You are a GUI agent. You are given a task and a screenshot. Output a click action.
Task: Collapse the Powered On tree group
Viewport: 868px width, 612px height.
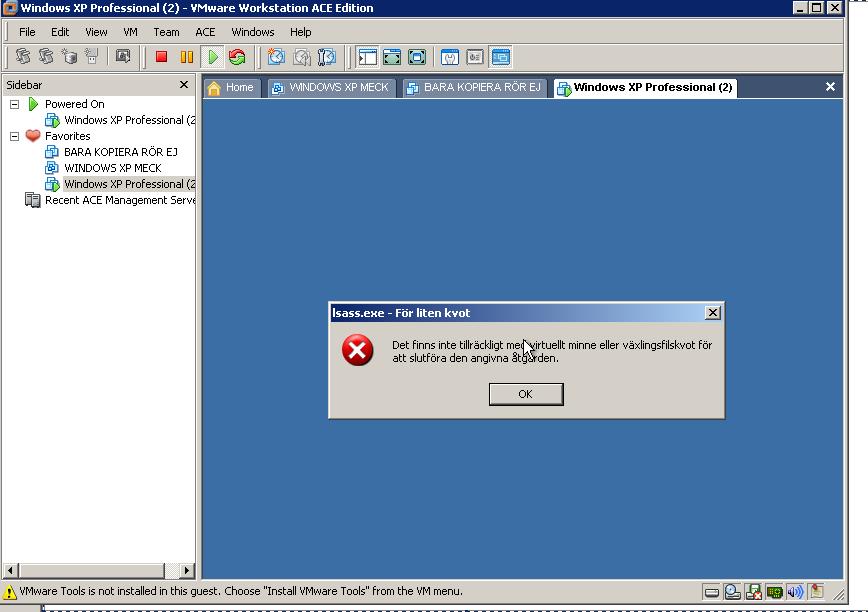click(14, 104)
